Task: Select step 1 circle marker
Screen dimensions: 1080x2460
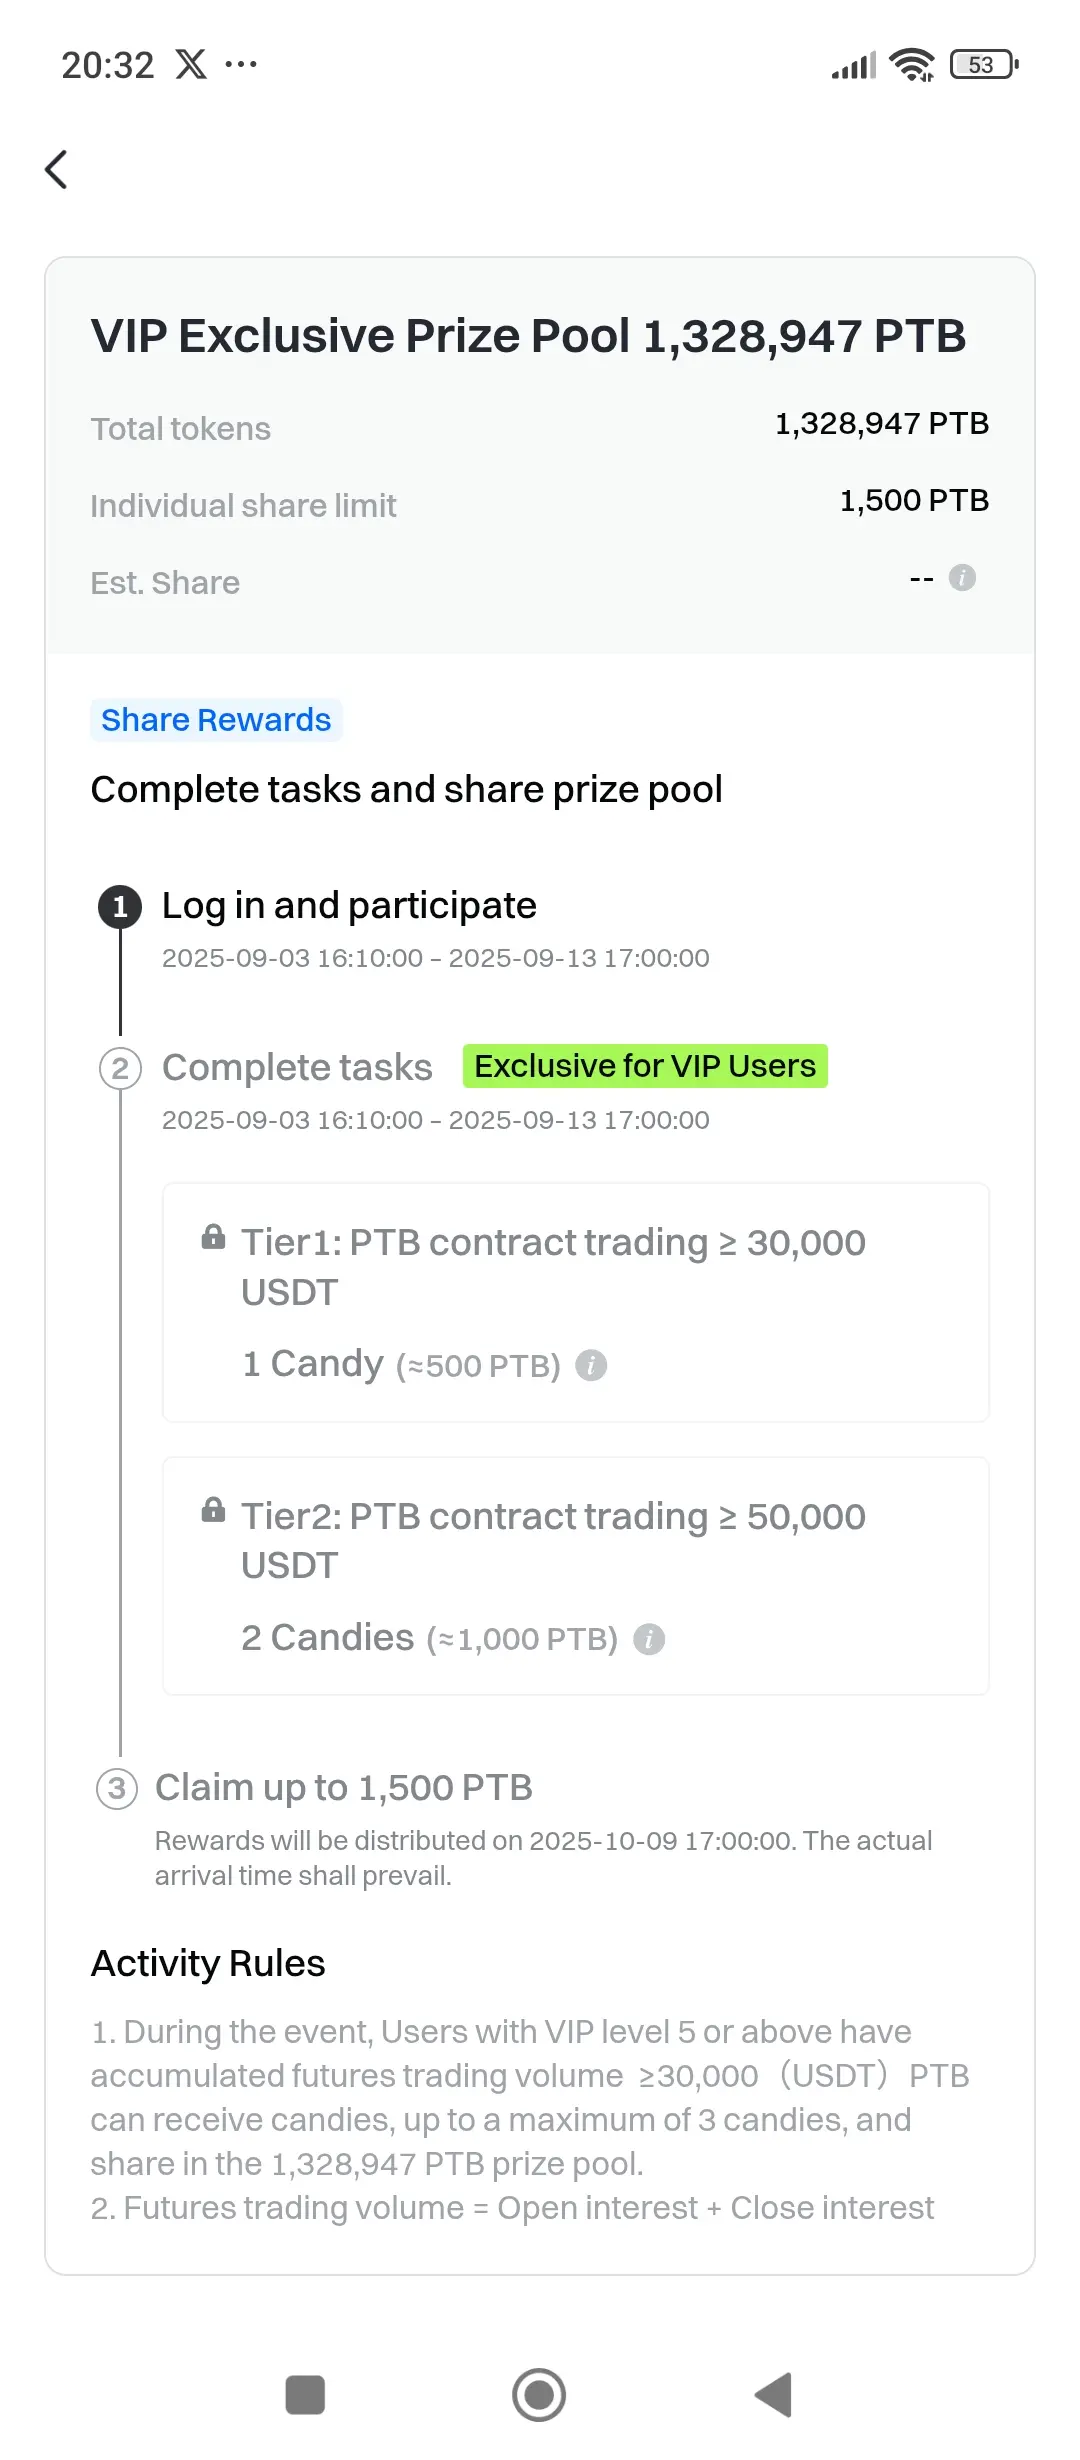Action: pyautogui.click(x=120, y=906)
